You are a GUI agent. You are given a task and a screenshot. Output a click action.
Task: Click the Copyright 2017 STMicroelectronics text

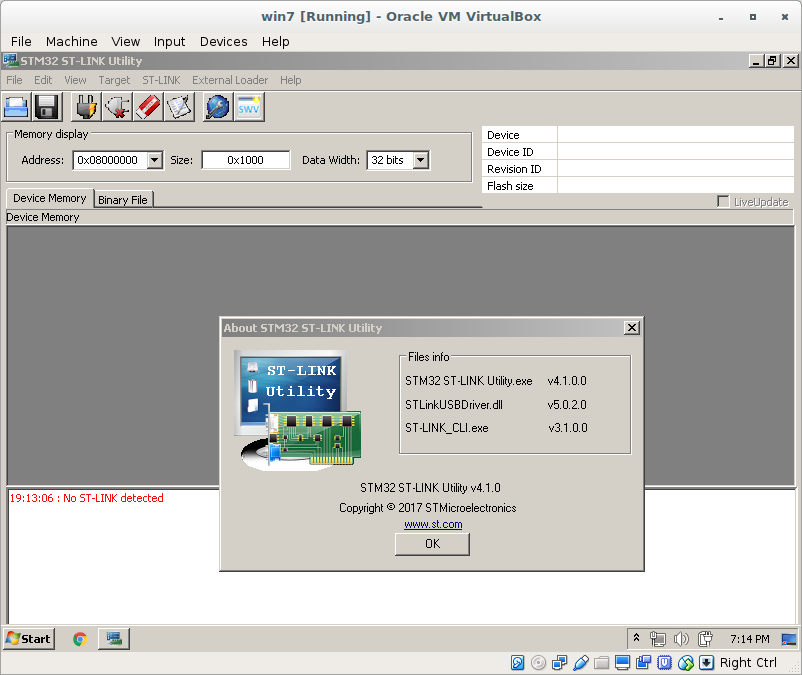click(x=428, y=508)
